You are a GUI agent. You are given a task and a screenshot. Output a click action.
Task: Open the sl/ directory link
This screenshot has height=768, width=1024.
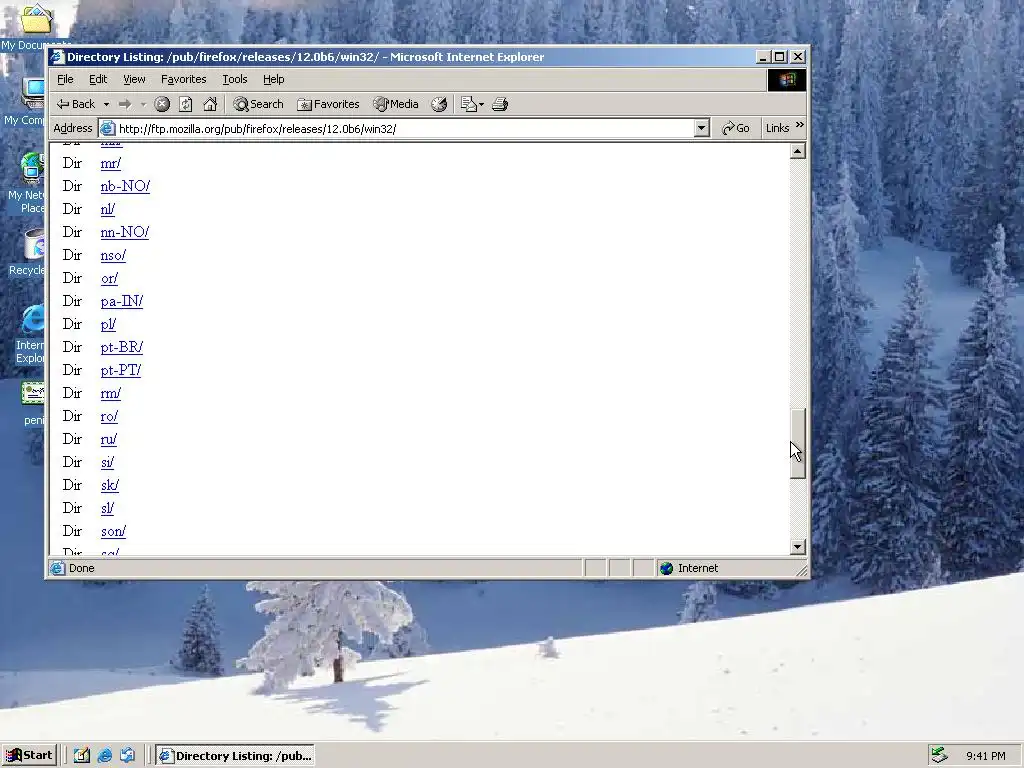tap(107, 508)
